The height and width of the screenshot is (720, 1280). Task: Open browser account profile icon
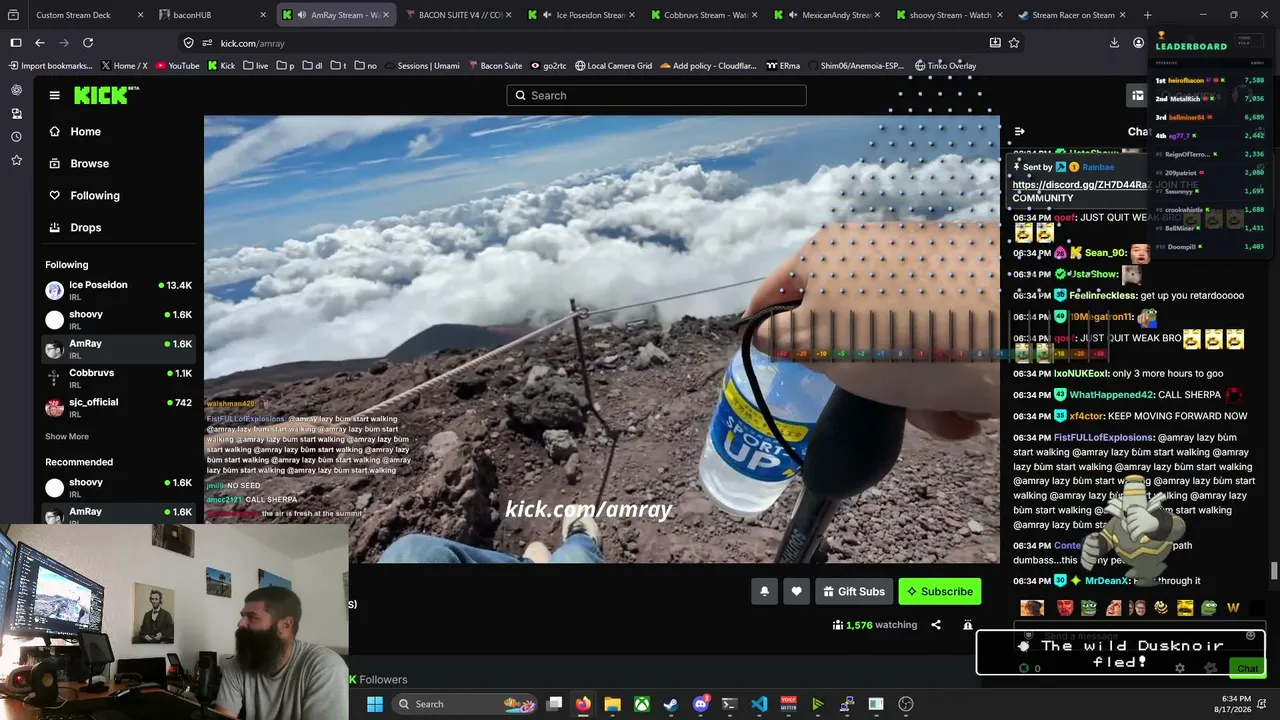[x=1138, y=43]
